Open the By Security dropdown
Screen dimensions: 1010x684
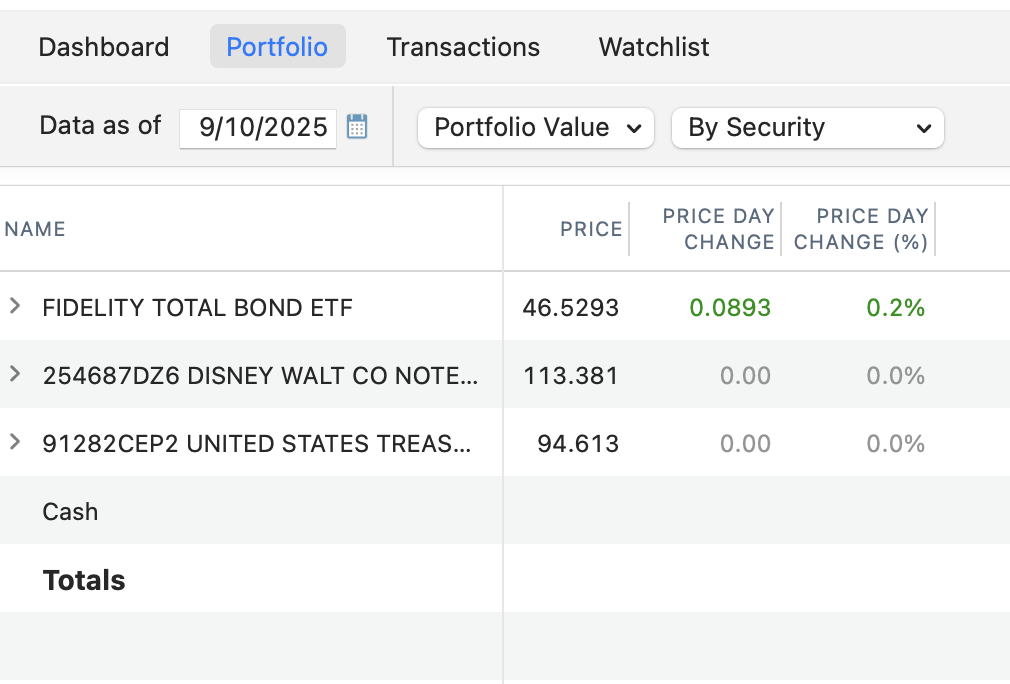pyautogui.click(x=807, y=128)
